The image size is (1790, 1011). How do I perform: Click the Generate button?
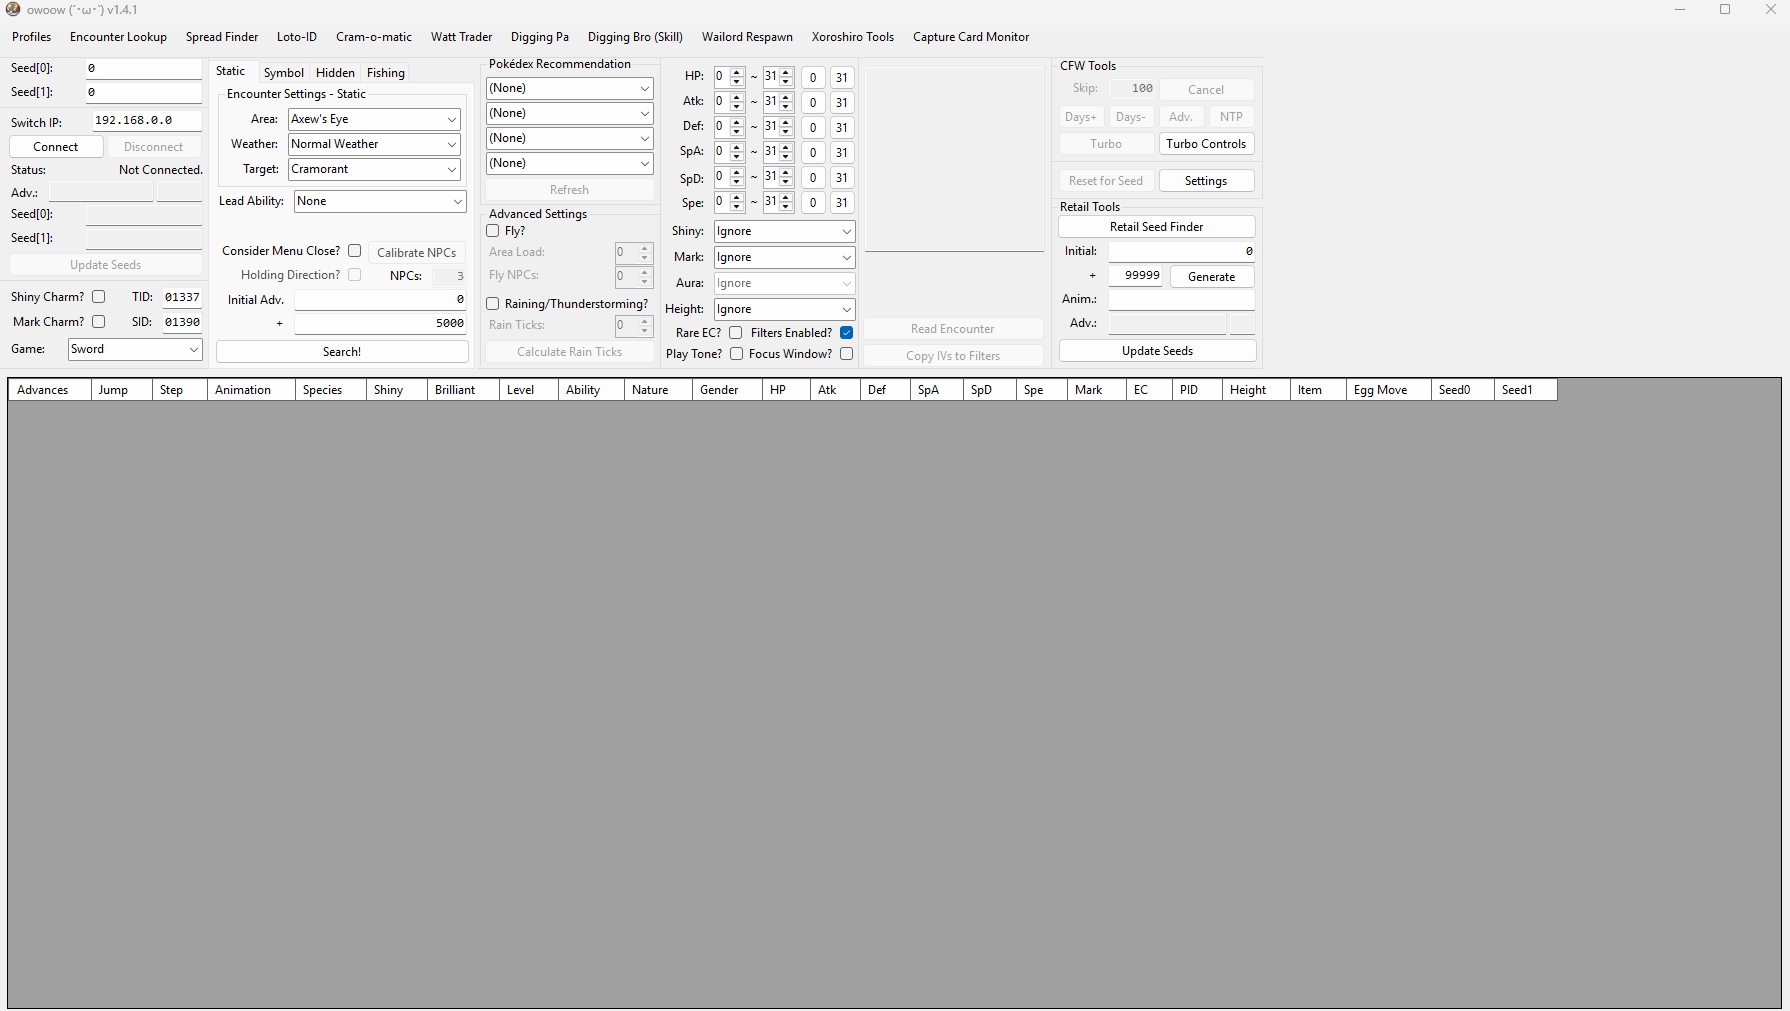point(1212,277)
